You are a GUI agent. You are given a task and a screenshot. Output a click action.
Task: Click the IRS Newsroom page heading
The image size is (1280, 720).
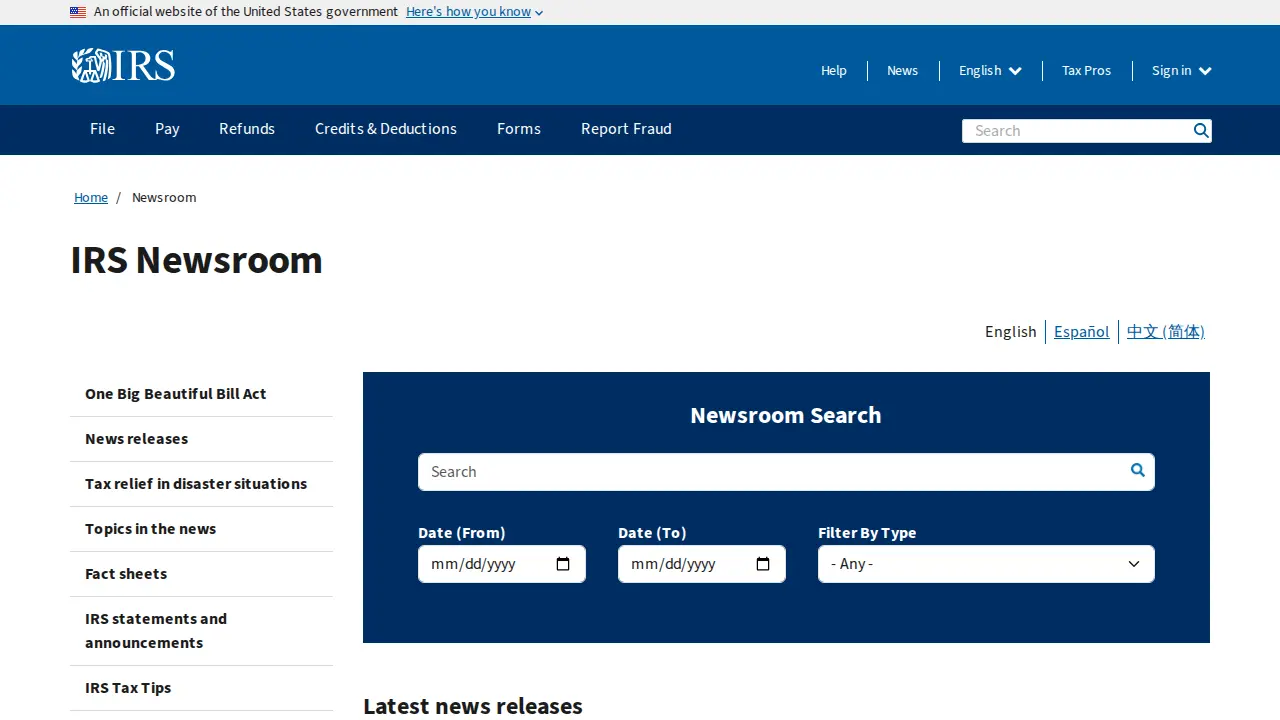[197, 260]
